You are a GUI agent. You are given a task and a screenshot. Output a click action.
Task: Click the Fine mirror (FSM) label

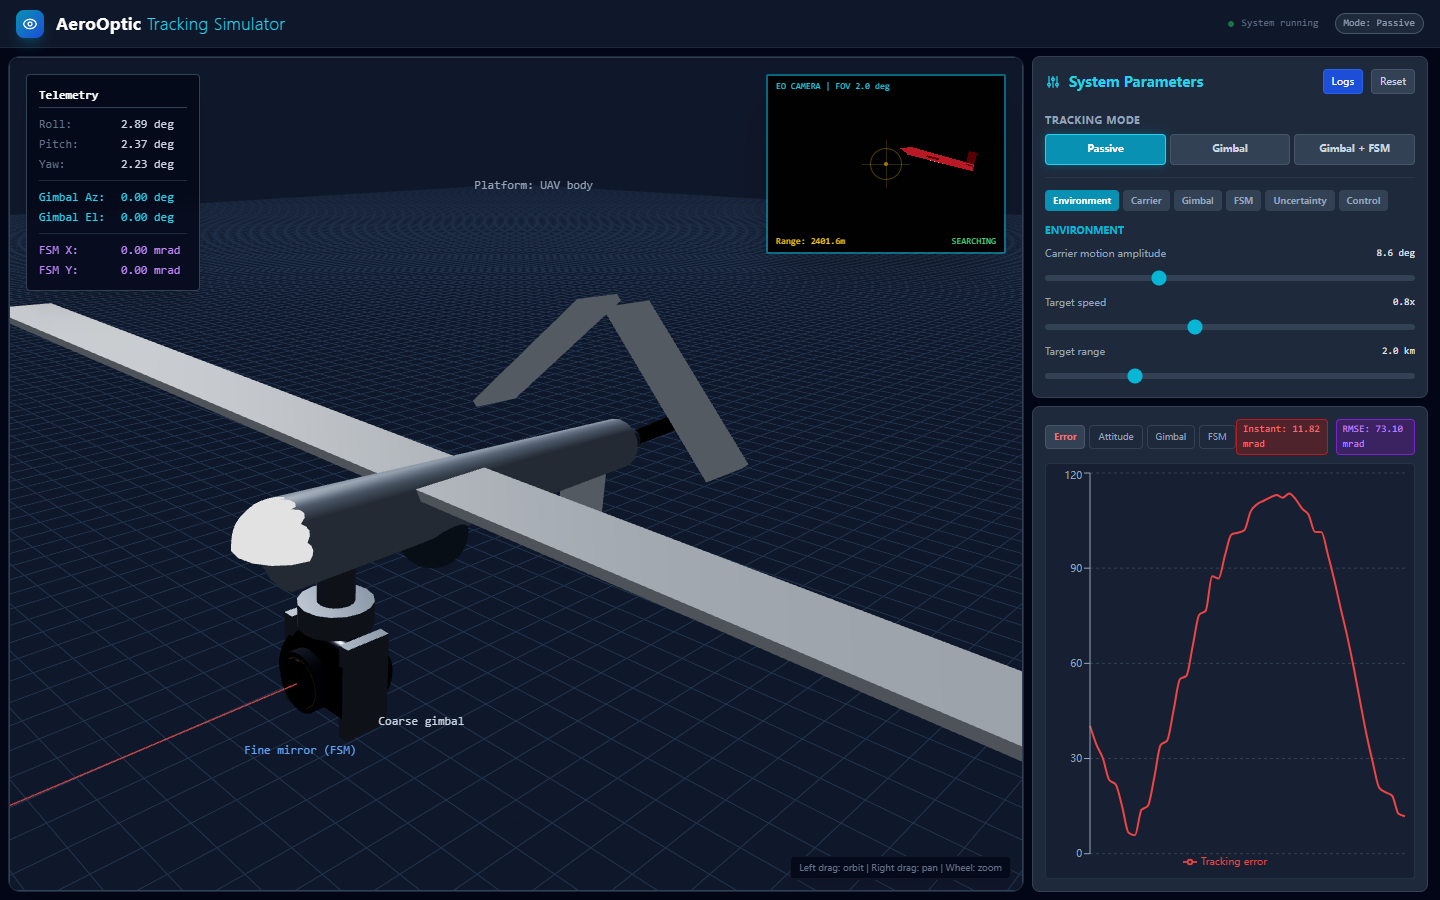300,750
